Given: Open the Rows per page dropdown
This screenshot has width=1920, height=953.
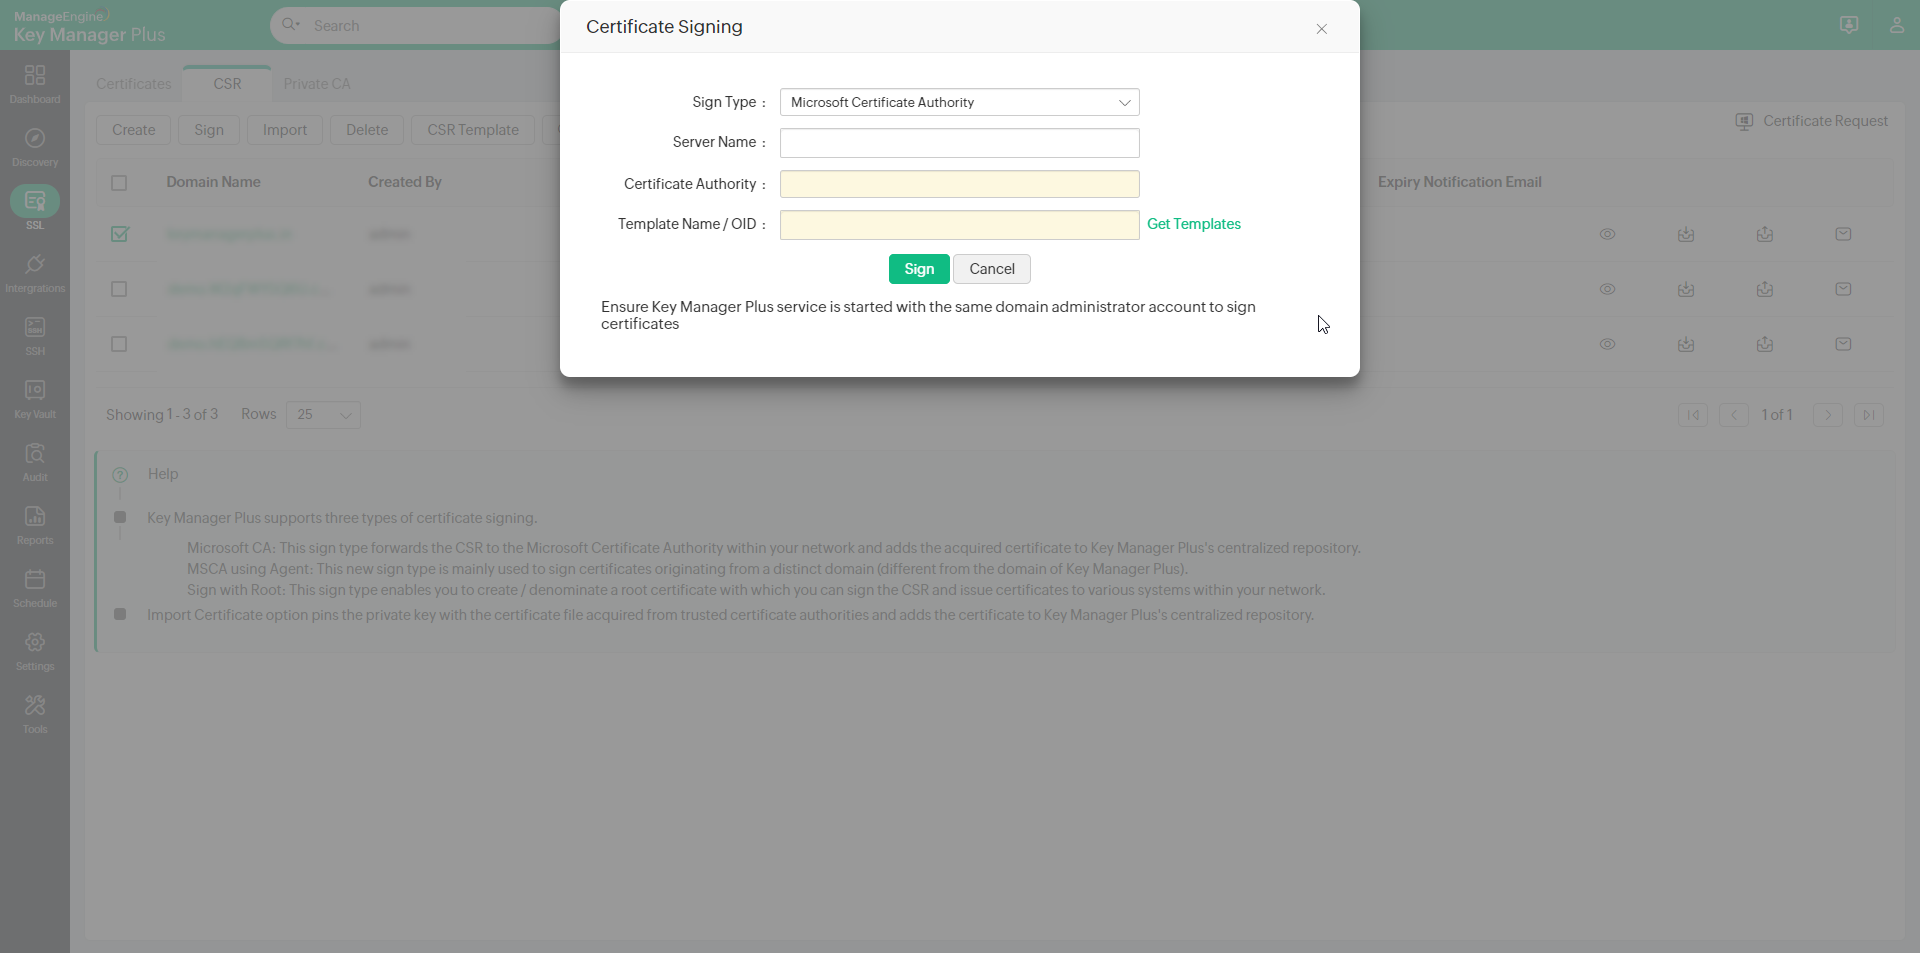Looking at the screenshot, I should pyautogui.click(x=323, y=415).
